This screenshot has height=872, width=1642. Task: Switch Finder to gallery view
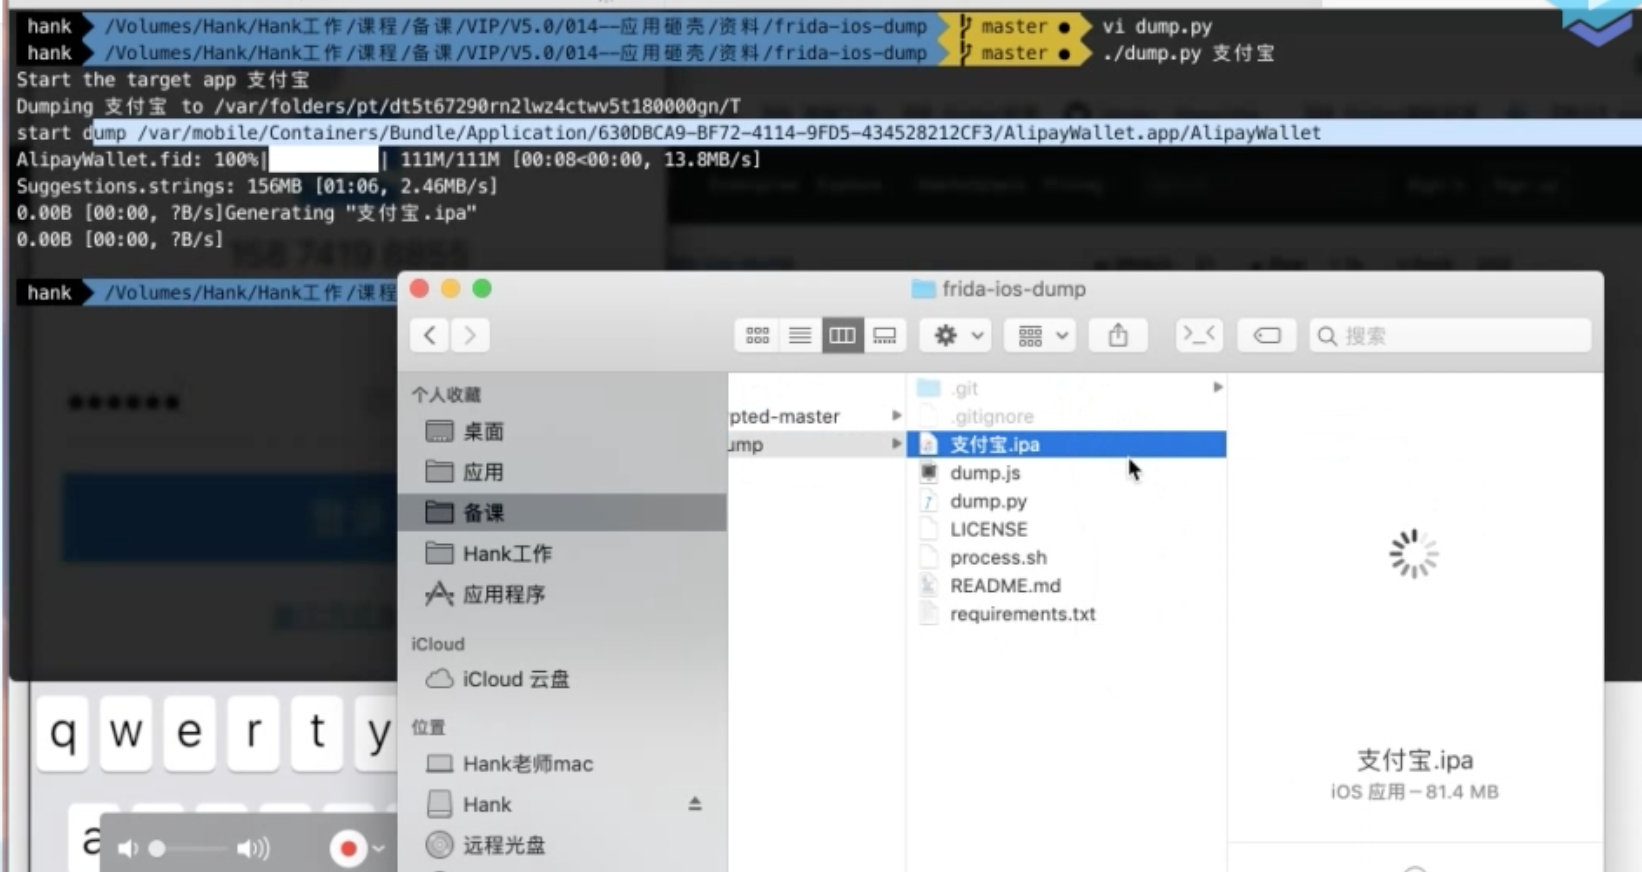(885, 336)
